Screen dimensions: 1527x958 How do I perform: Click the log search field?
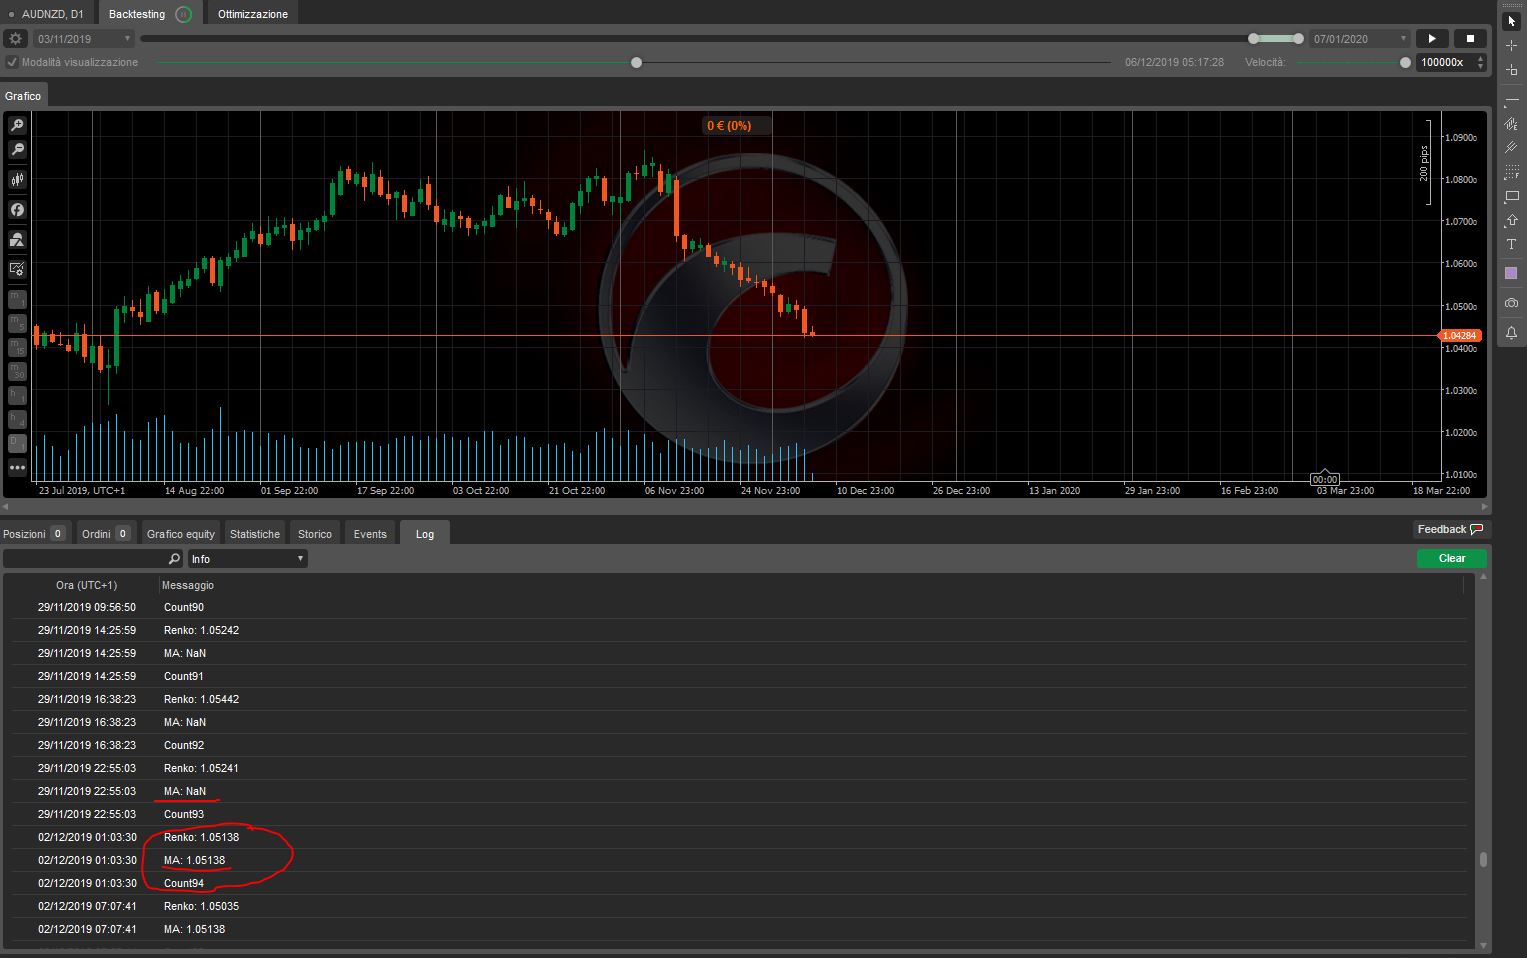(x=93, y=559)
